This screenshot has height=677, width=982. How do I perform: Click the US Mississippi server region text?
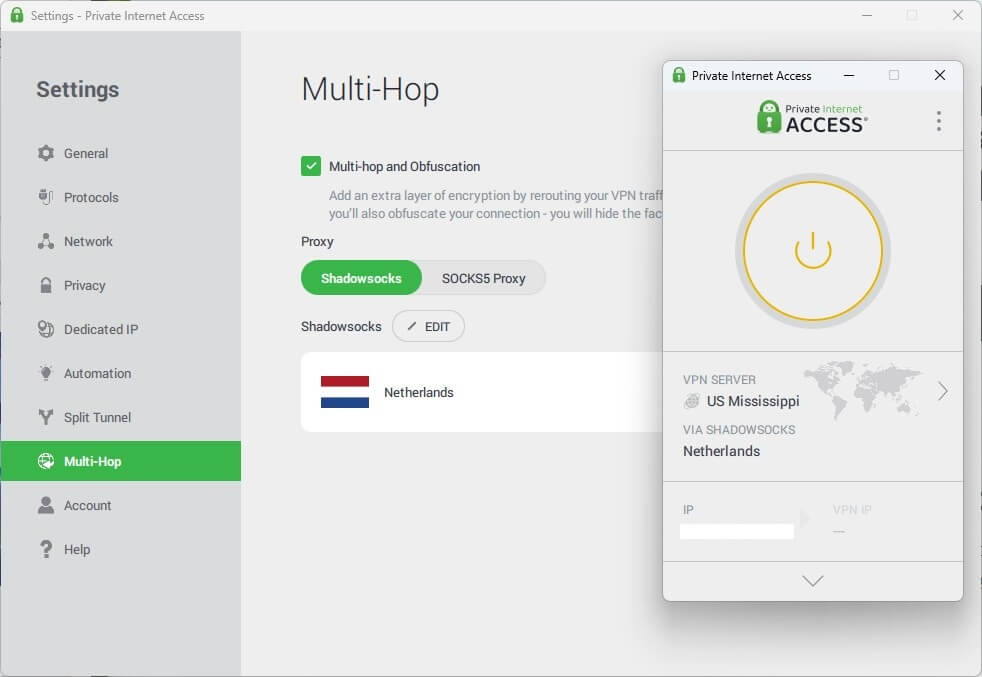point(755,401)
